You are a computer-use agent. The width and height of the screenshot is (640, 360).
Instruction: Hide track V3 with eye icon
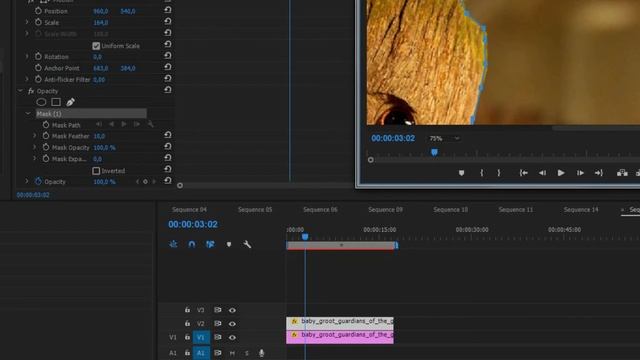coord(232,310)
